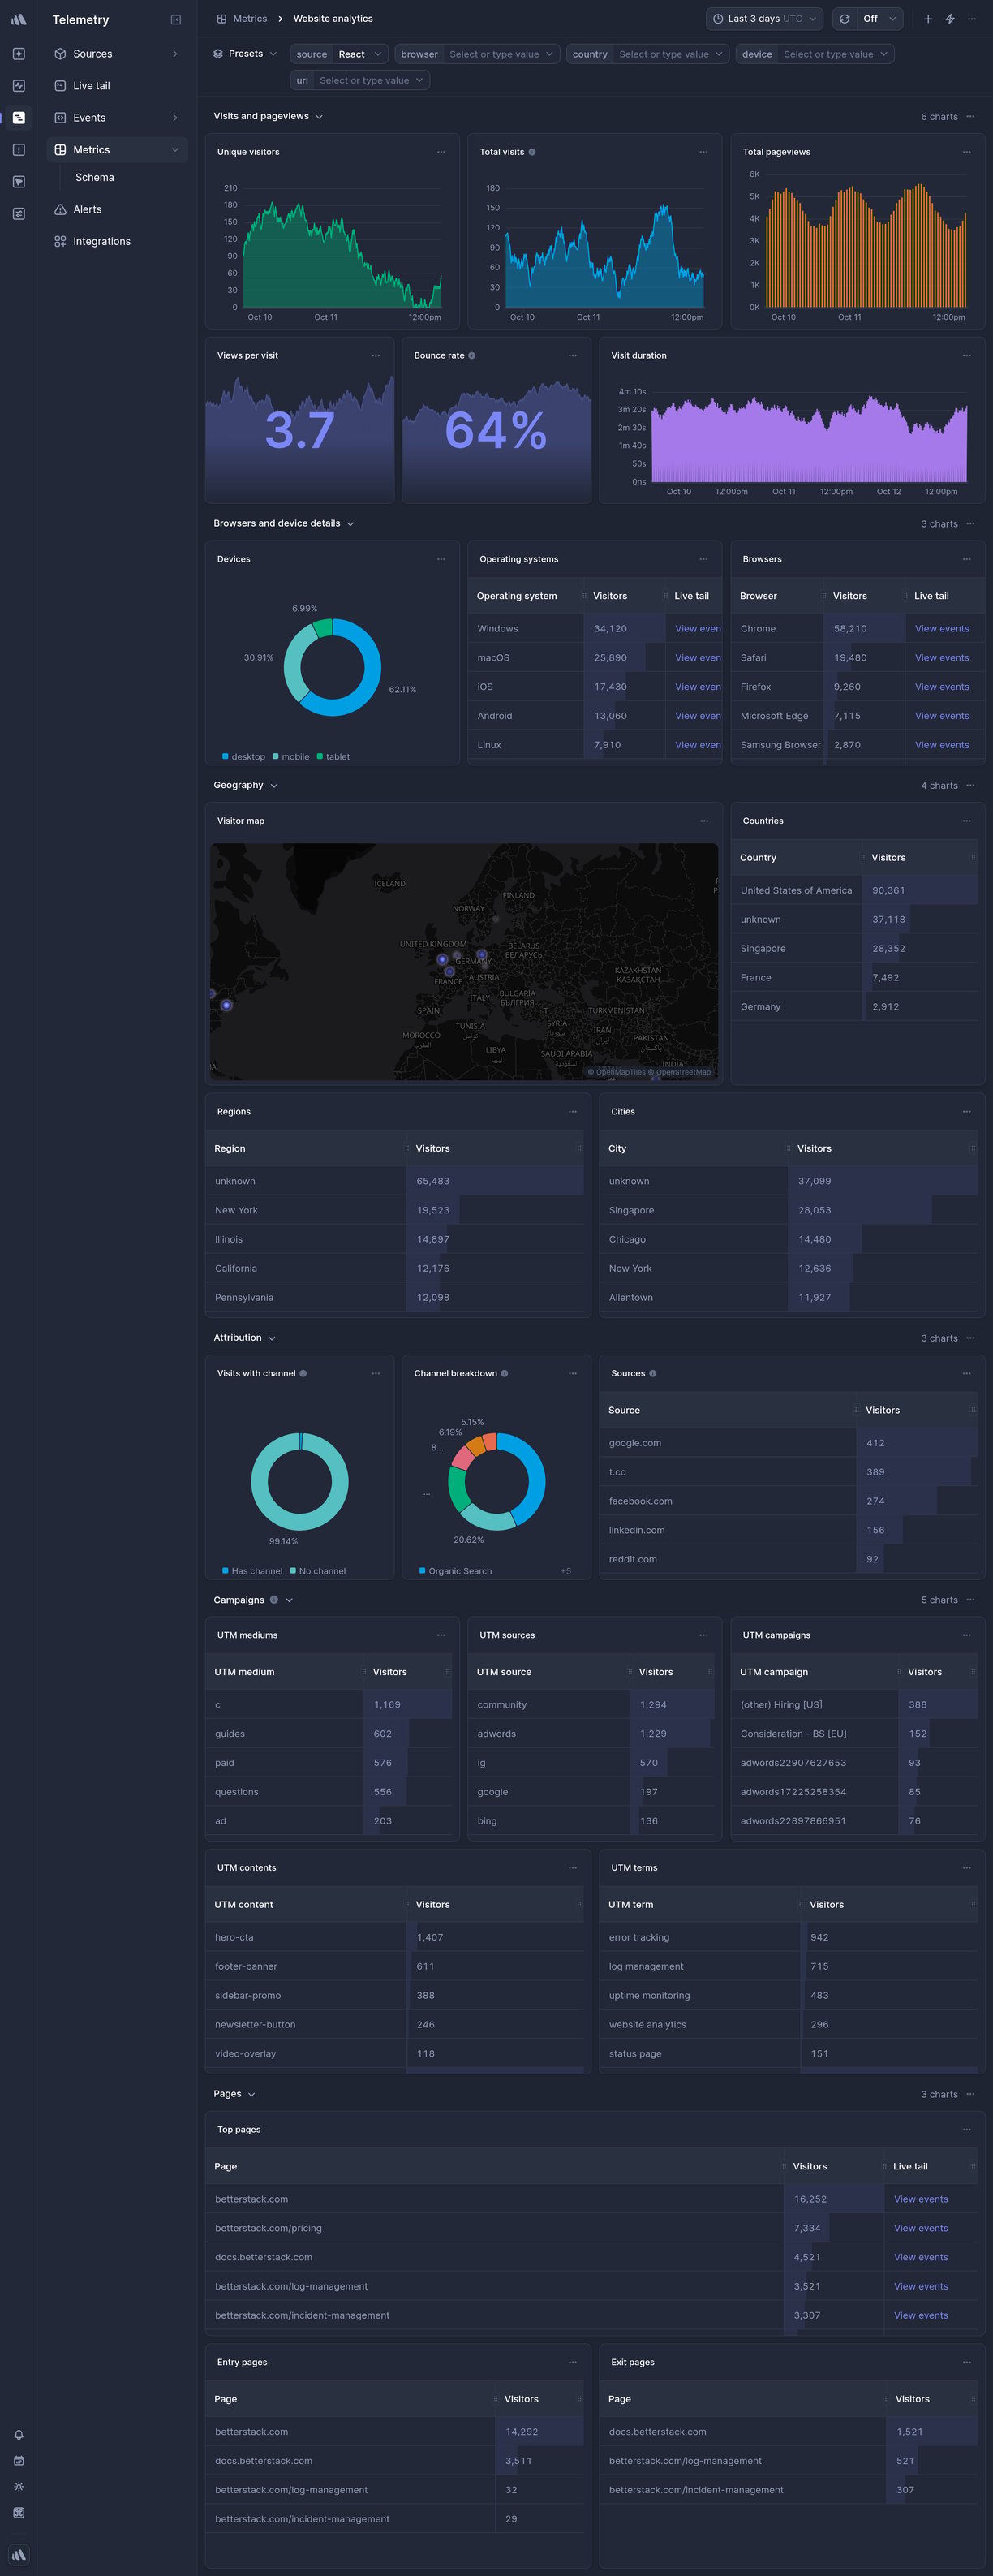Viewport: 993px width, 2576px height.
Task: Open Total pageviews chart options menu
Action: 967,152
